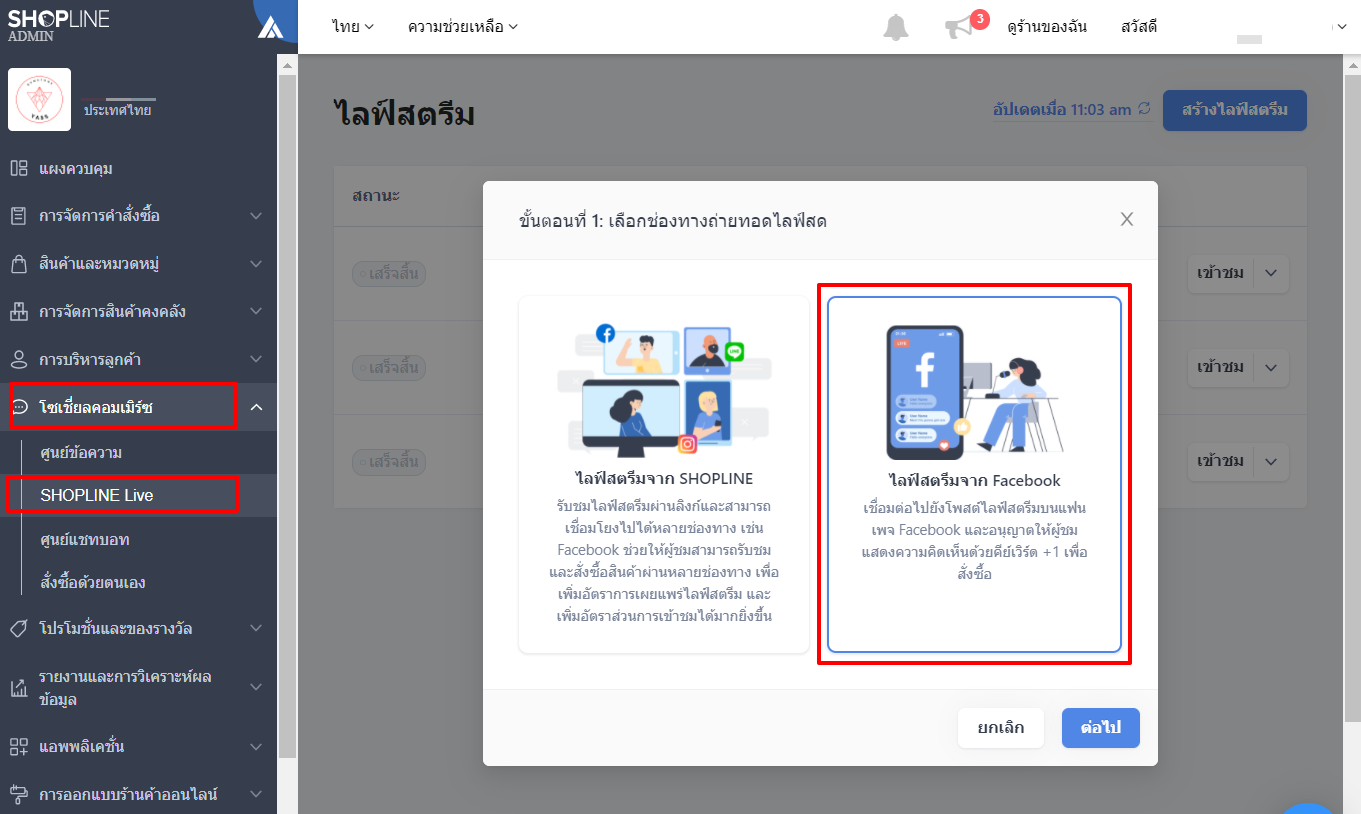Click the store avatar thumbnail
Viewport: 1361px width, 814px height.
[x=39, y=99]
